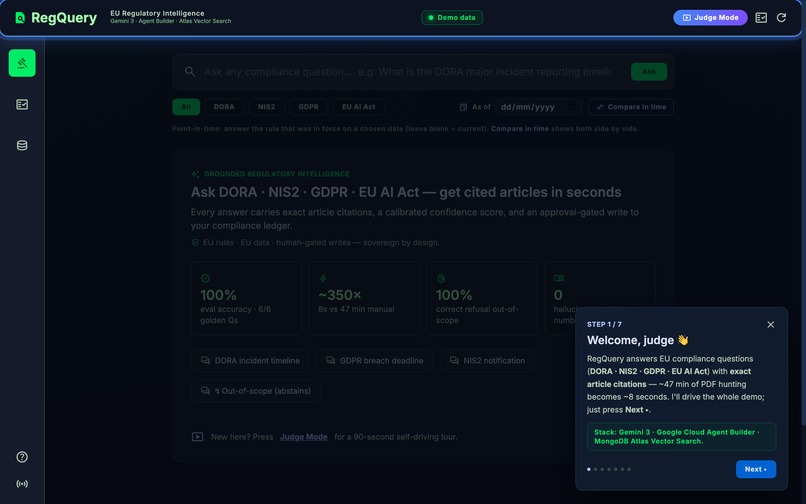The width and height of the screenshot is (806, 504).
Task: Click the 100% correct refusal stat card
Action: point(482,299)
